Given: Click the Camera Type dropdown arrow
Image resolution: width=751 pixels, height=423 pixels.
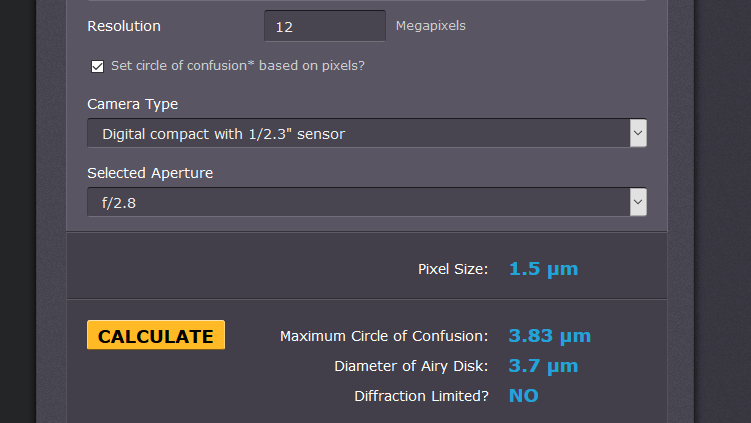Looking at the screenshot, I should [637, 133].
